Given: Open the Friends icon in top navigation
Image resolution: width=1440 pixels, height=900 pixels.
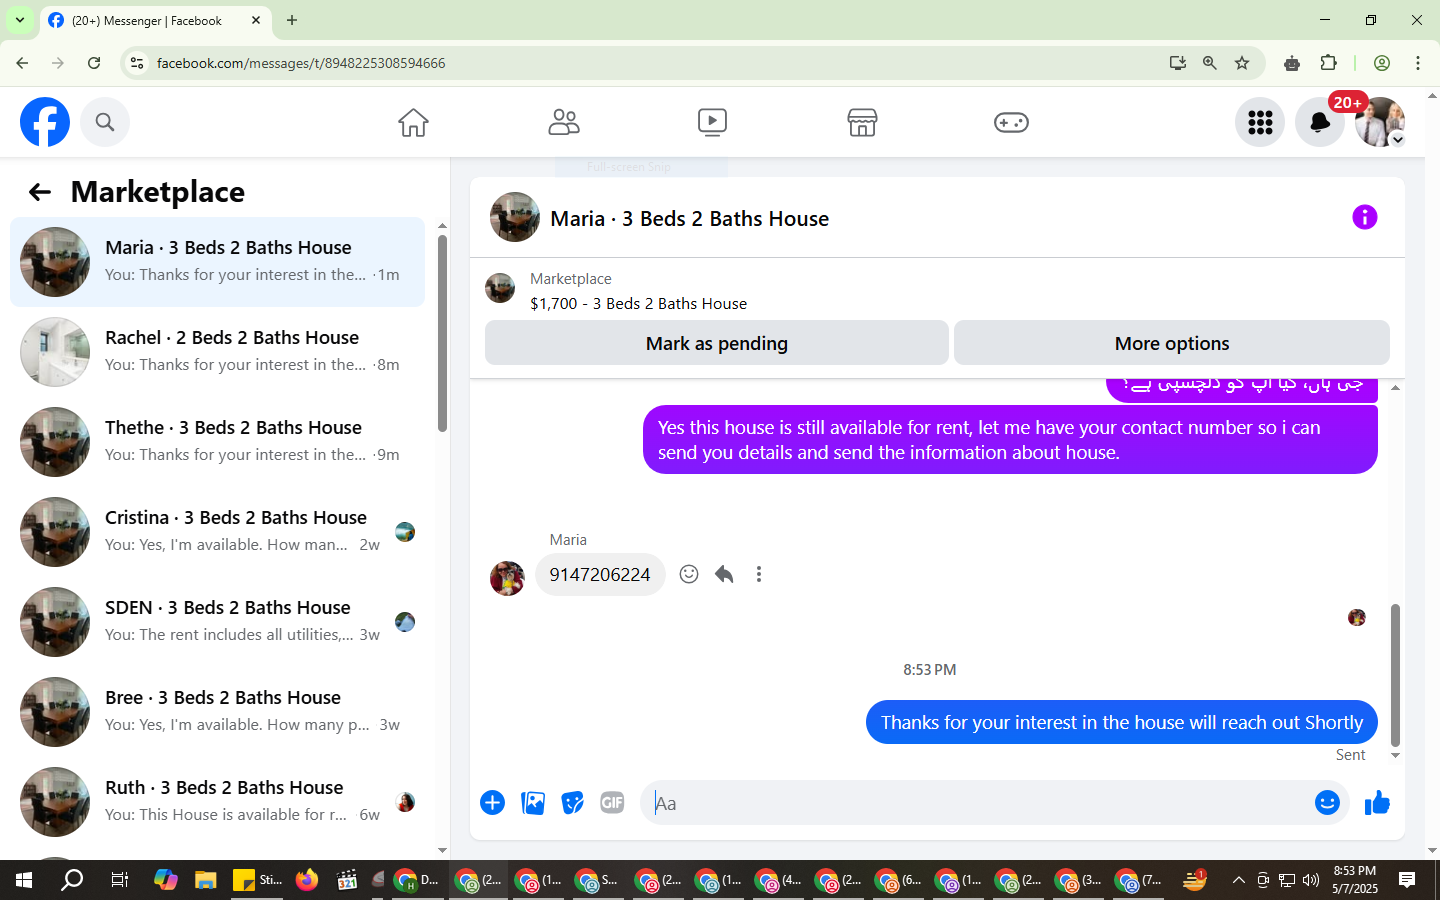Looking at the screenshot, I should 564,122.
